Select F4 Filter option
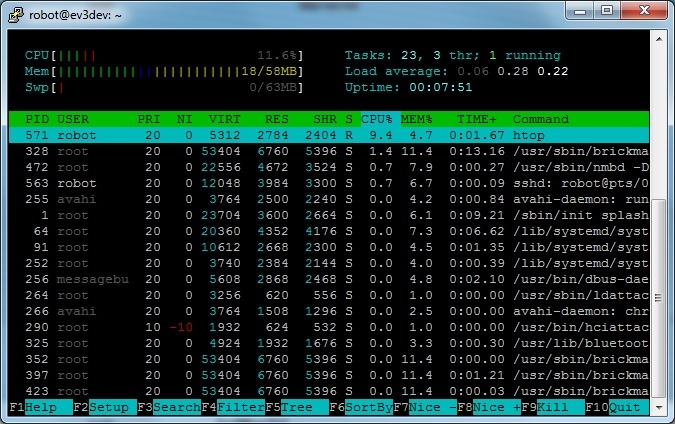The width and height of the screenshot is (675, 424). pos(233,407)
